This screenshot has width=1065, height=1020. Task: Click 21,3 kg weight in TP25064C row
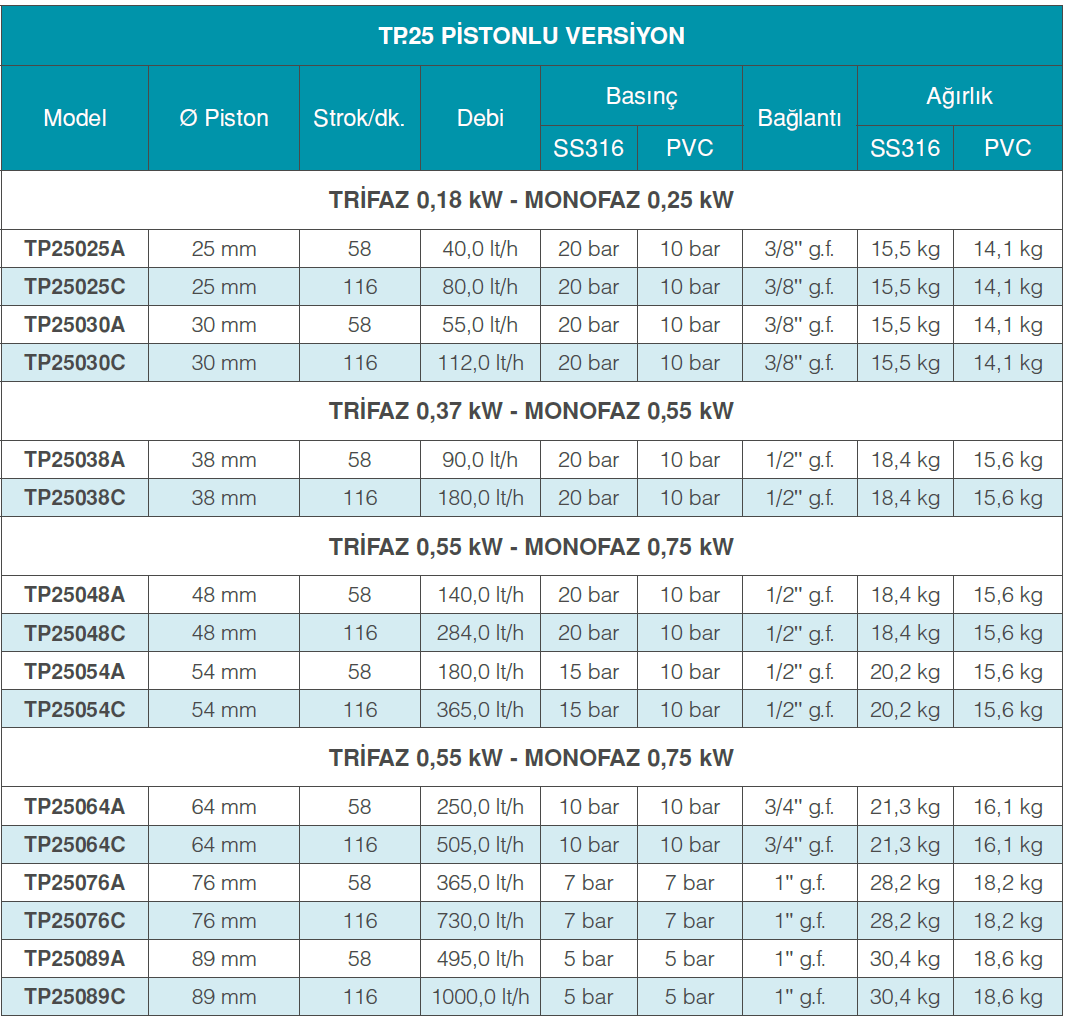[905, 845]
